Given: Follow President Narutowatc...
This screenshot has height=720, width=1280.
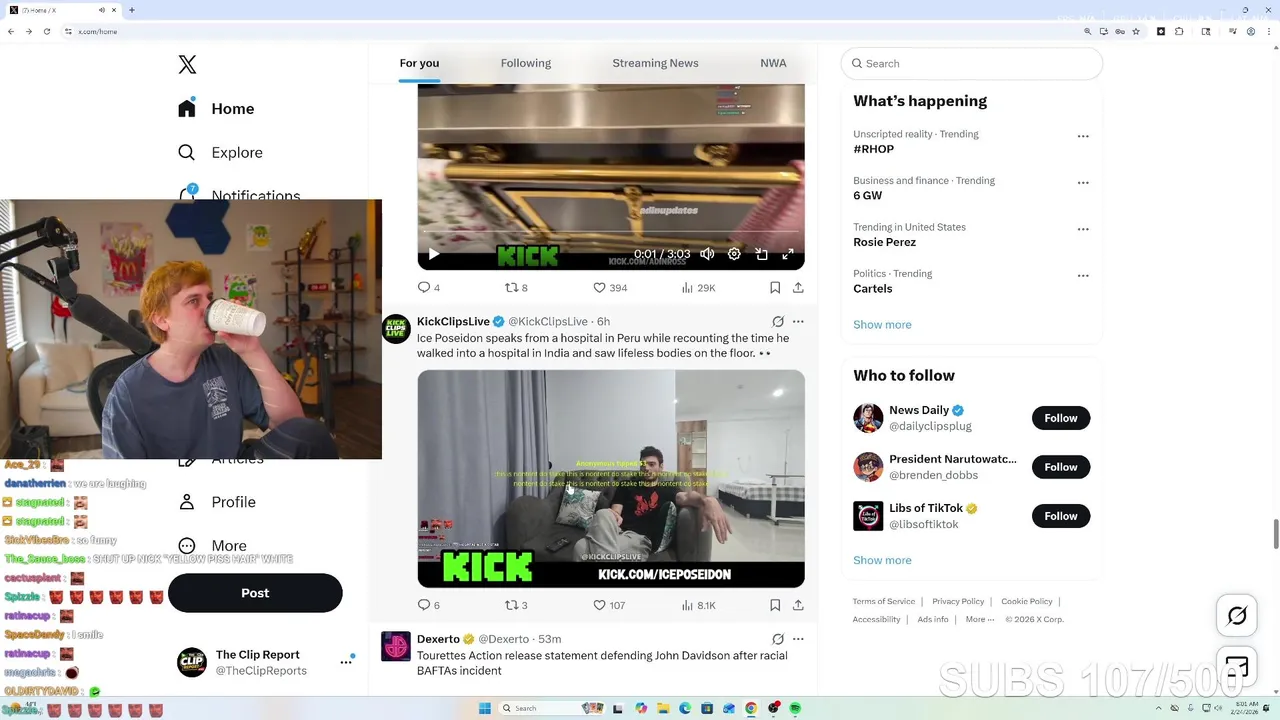Looking at the screenshot, I should 1061,467.
